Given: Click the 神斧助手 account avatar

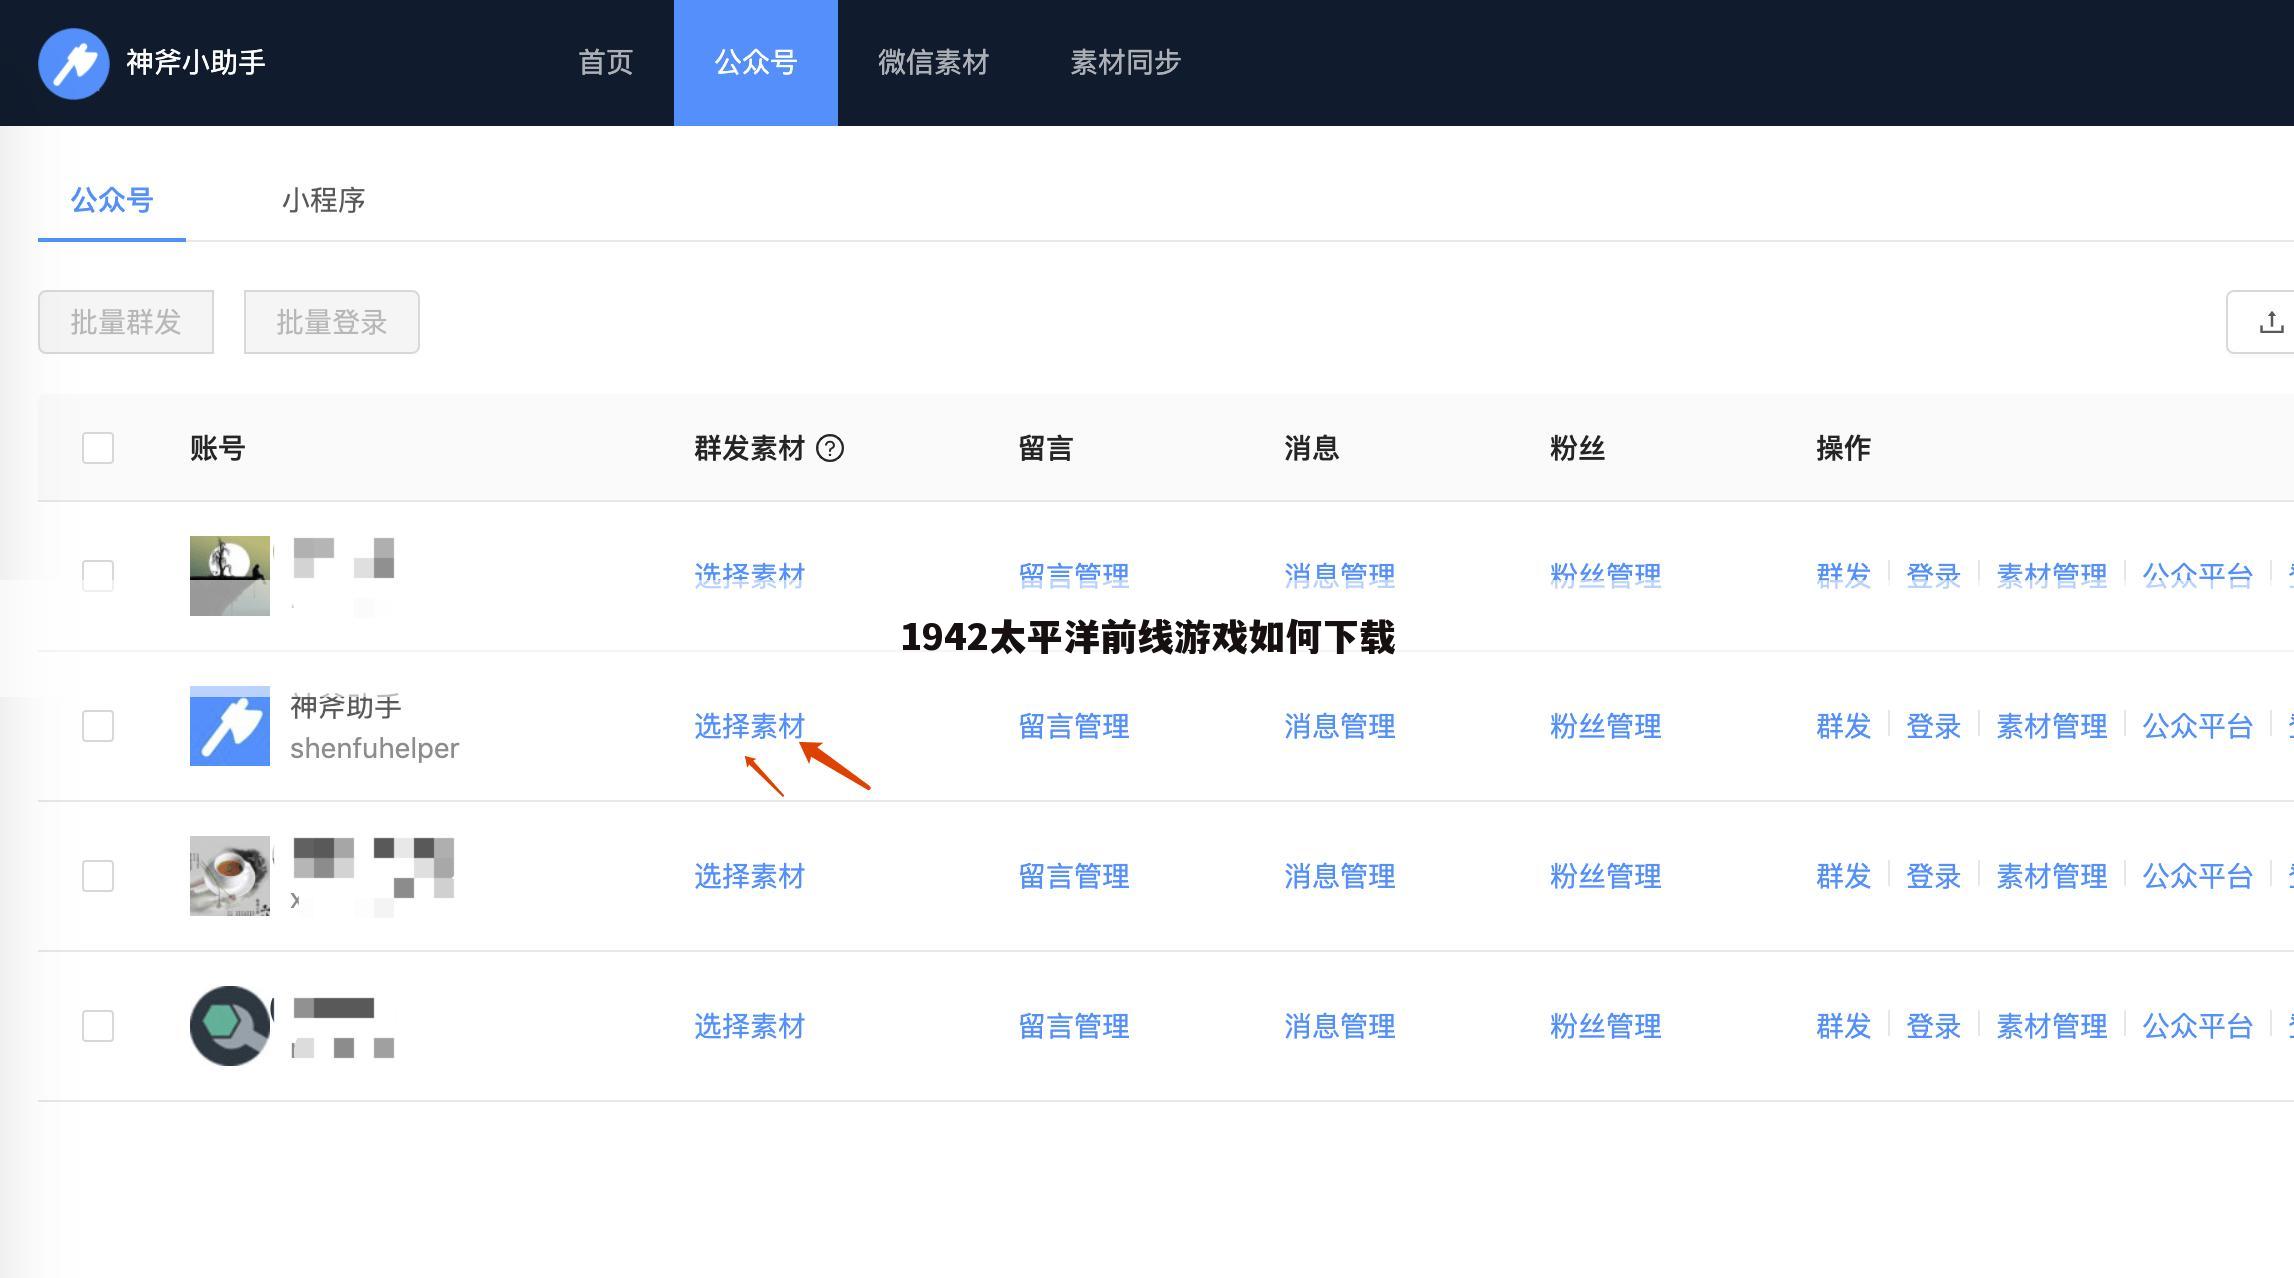Looking at the screenshot, I should [230, 726].
